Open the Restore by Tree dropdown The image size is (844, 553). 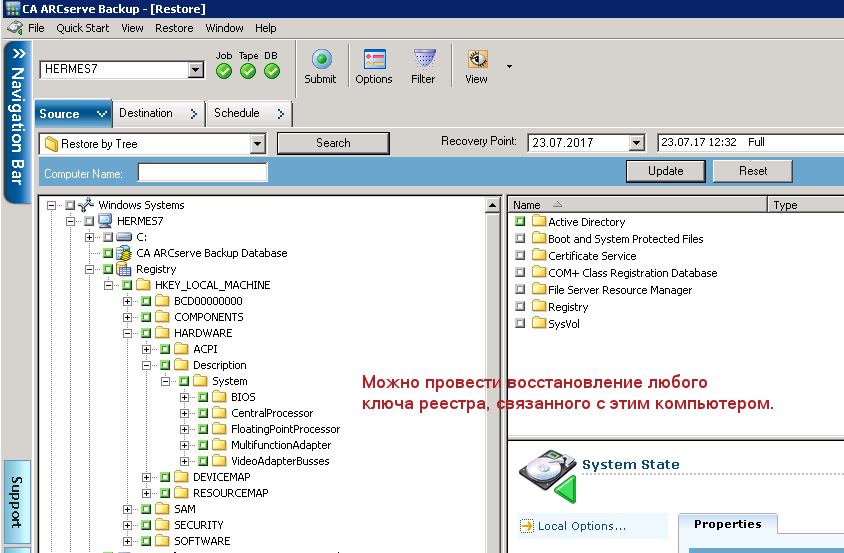pyautogui.click(x=258, y=144)
